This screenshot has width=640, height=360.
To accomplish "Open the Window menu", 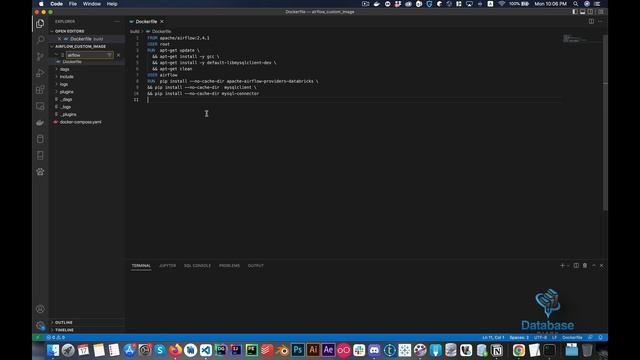I will coord(92,4).
